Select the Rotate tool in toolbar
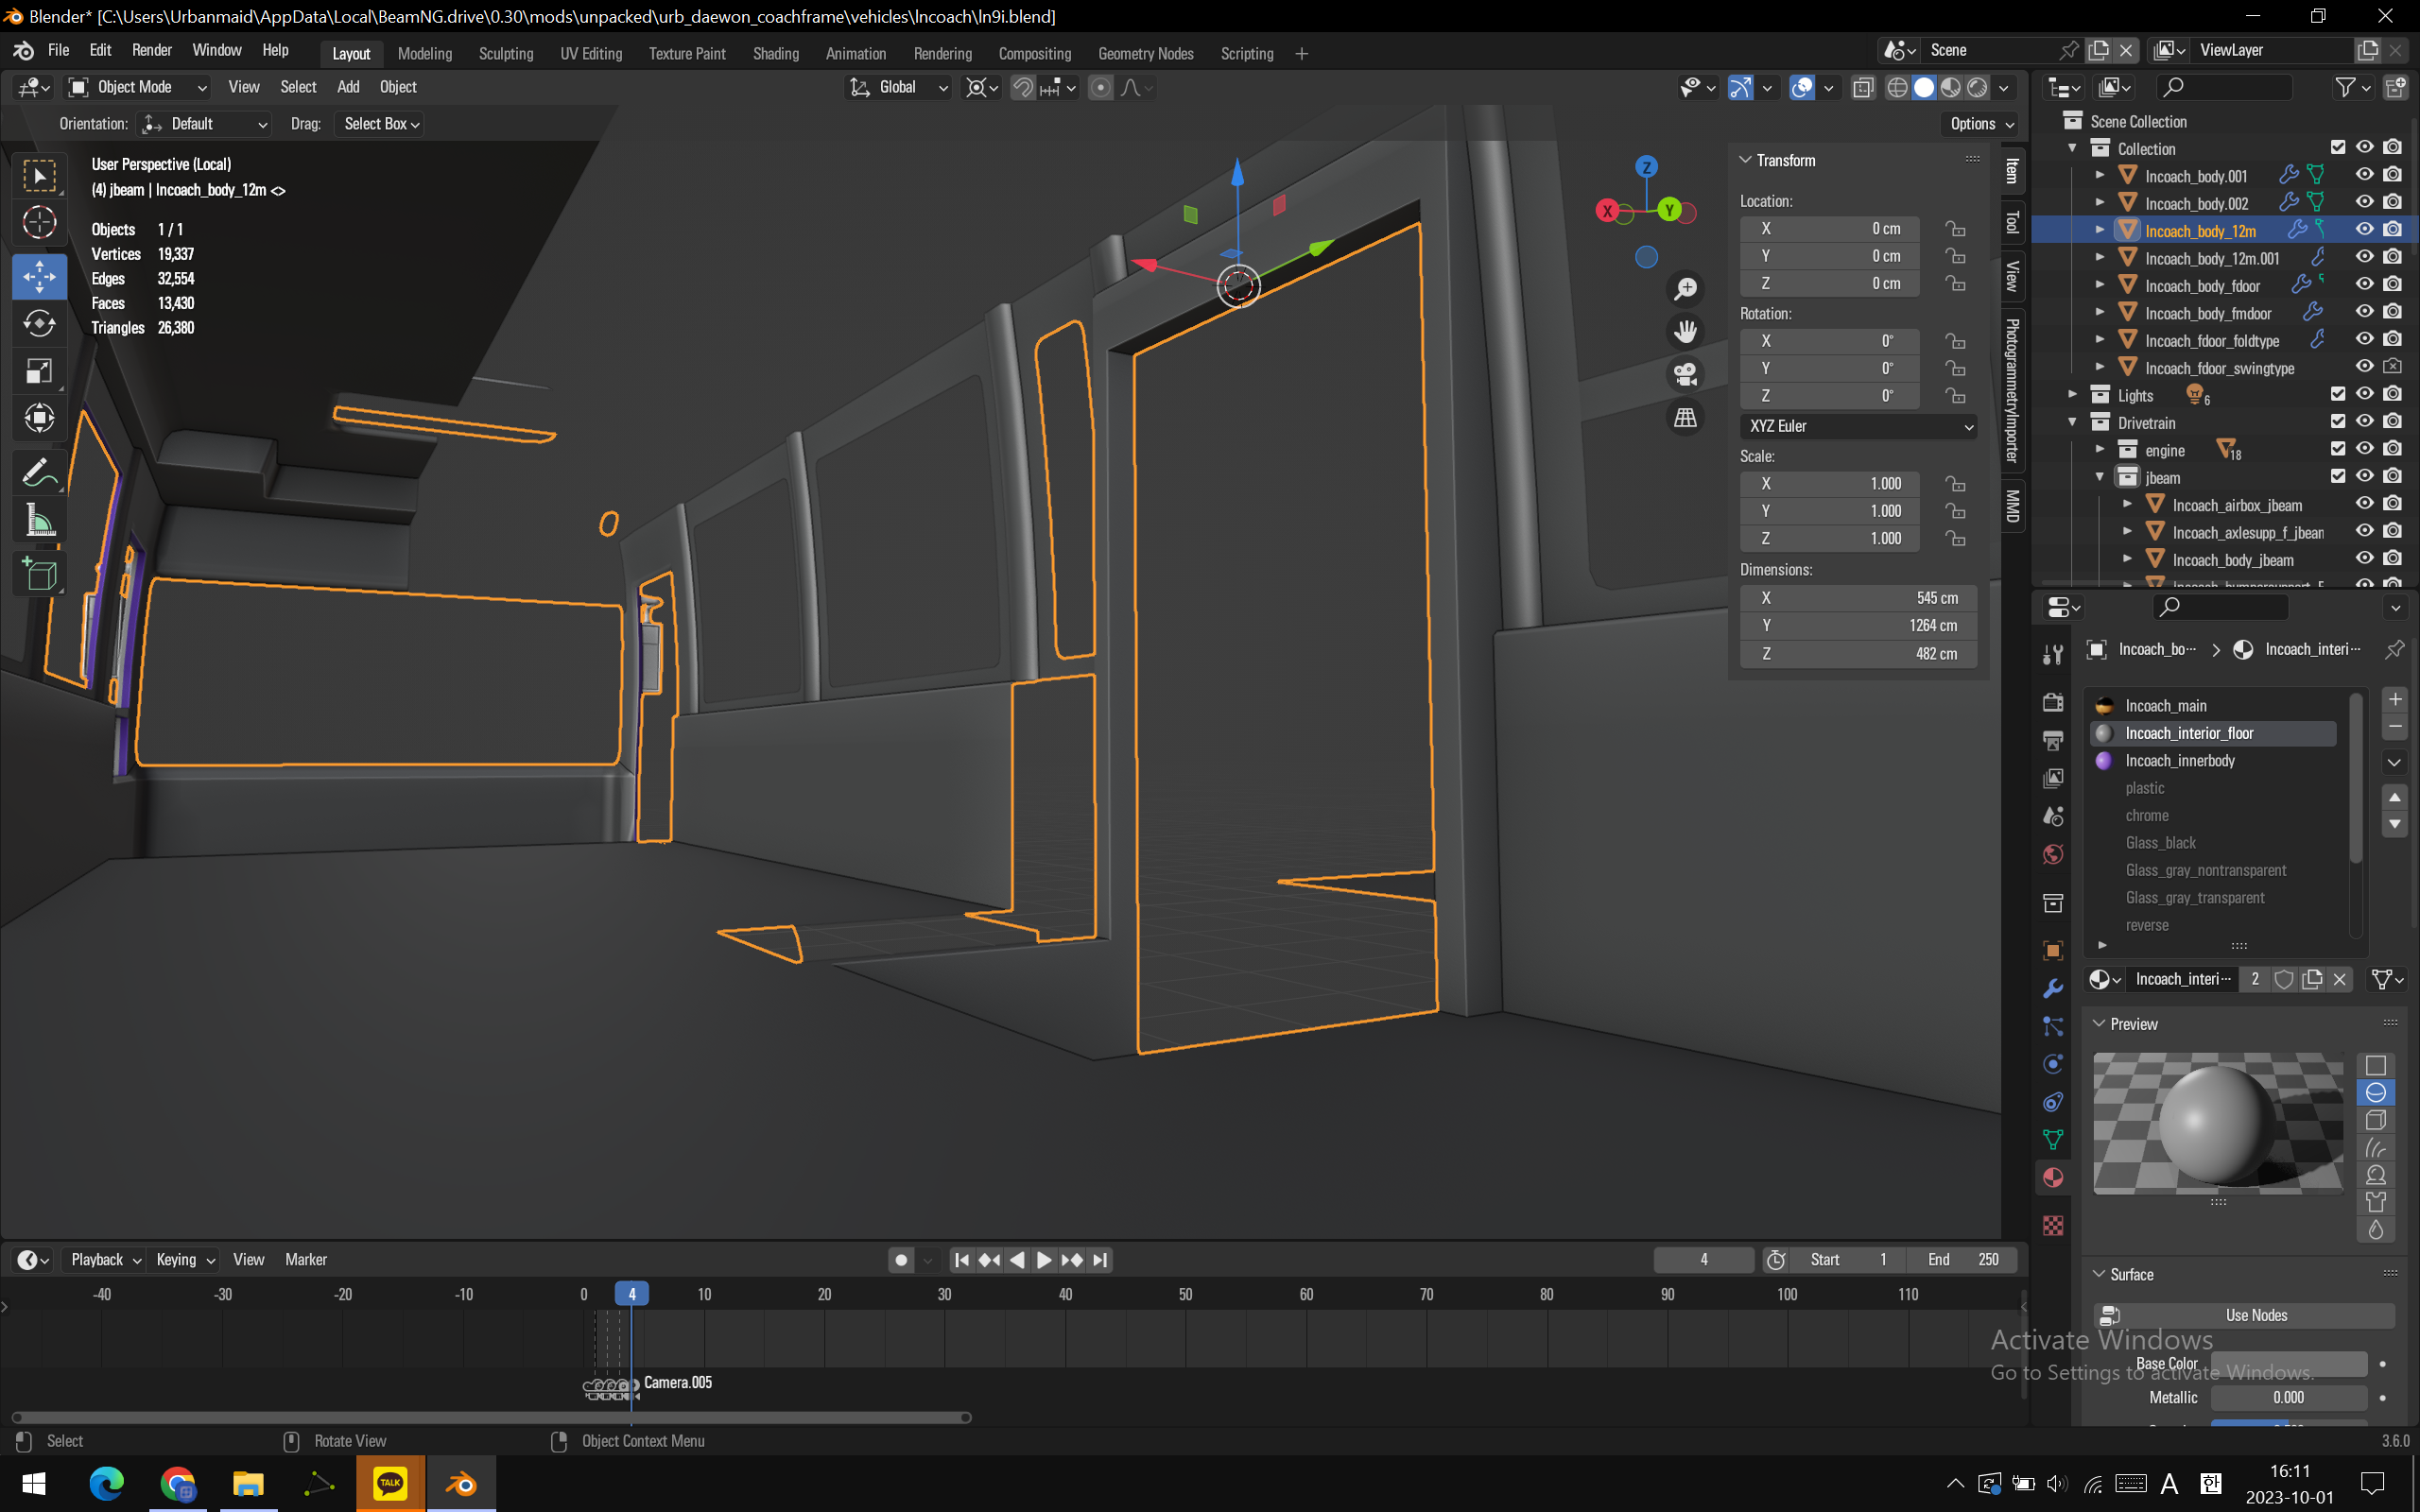The width and height of the screenshot is (2420, 1512). (39, 324)
